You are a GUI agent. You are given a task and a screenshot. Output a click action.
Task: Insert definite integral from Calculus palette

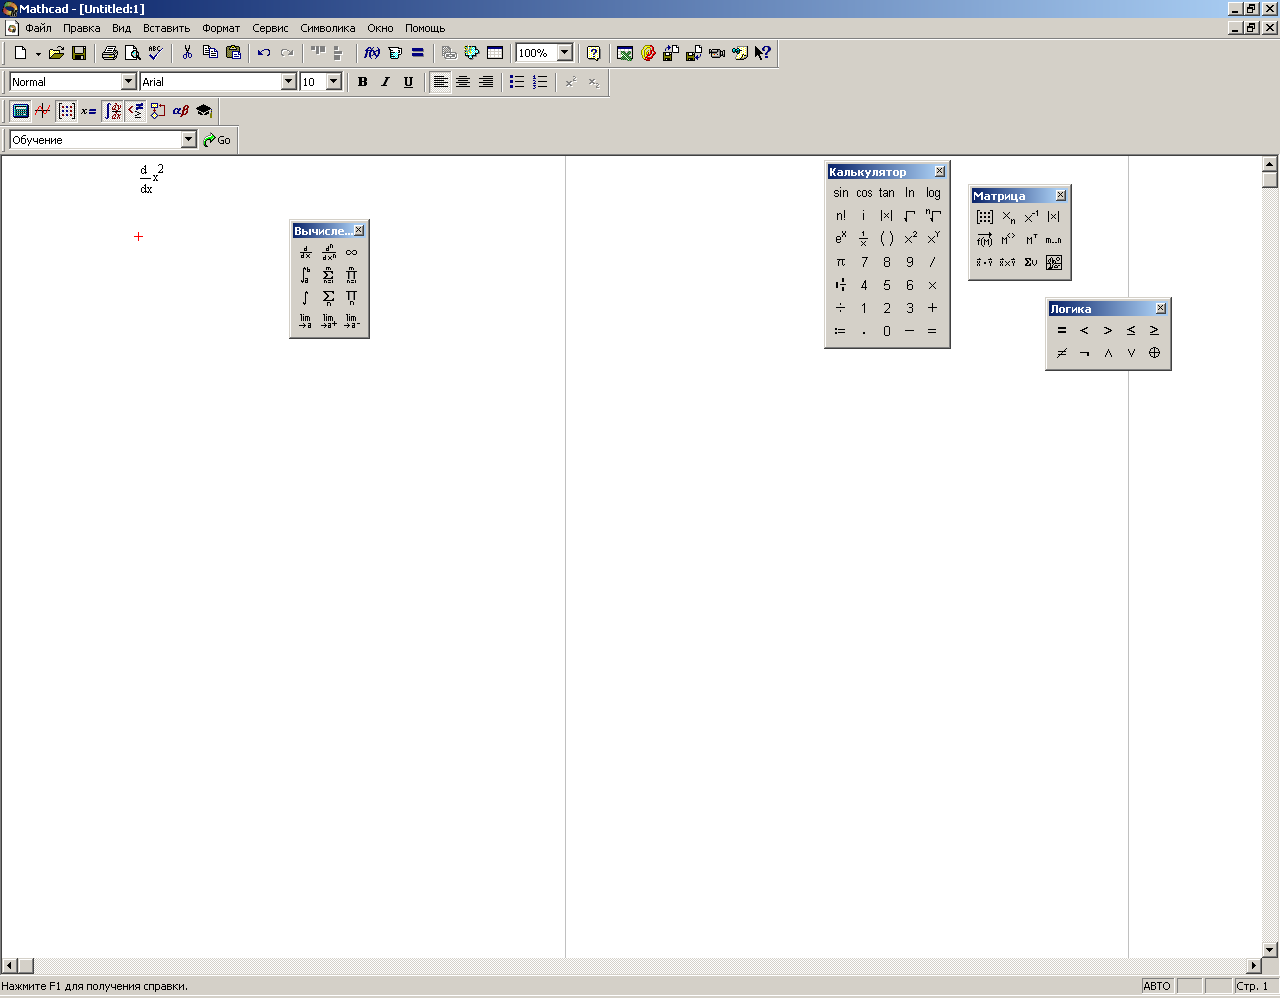click(x=305, y=275)
